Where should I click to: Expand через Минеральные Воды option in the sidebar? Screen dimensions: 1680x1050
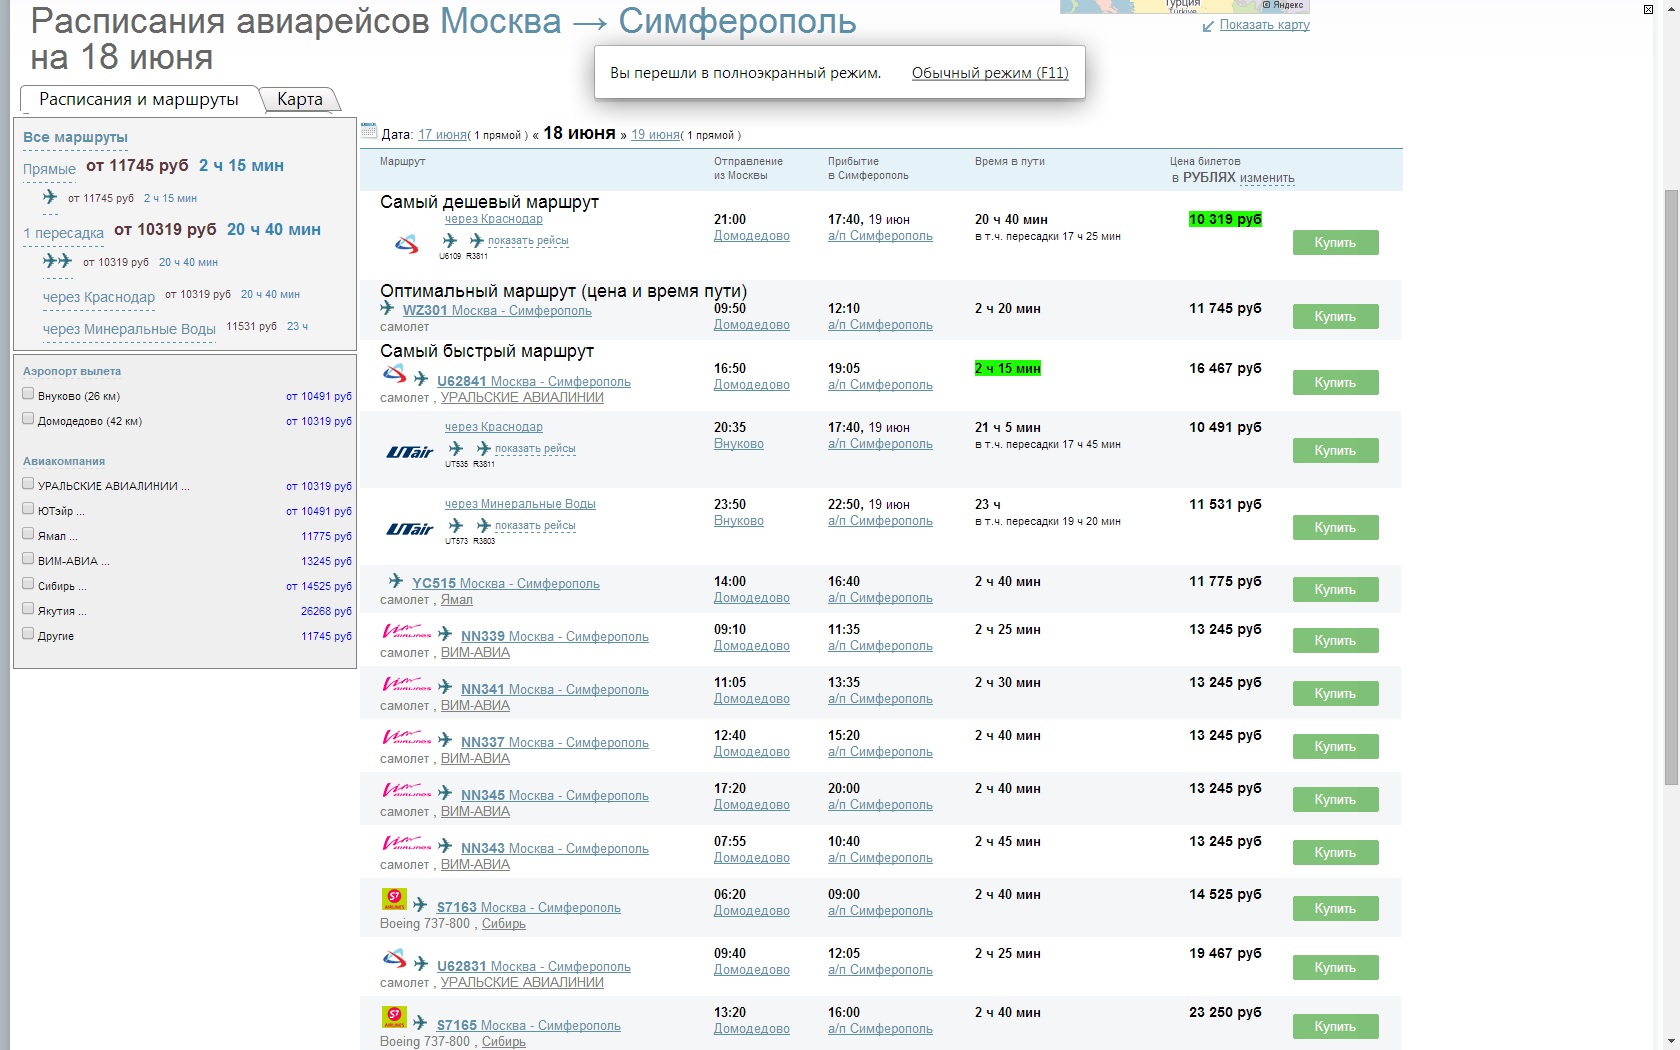(x=129, y=329)
